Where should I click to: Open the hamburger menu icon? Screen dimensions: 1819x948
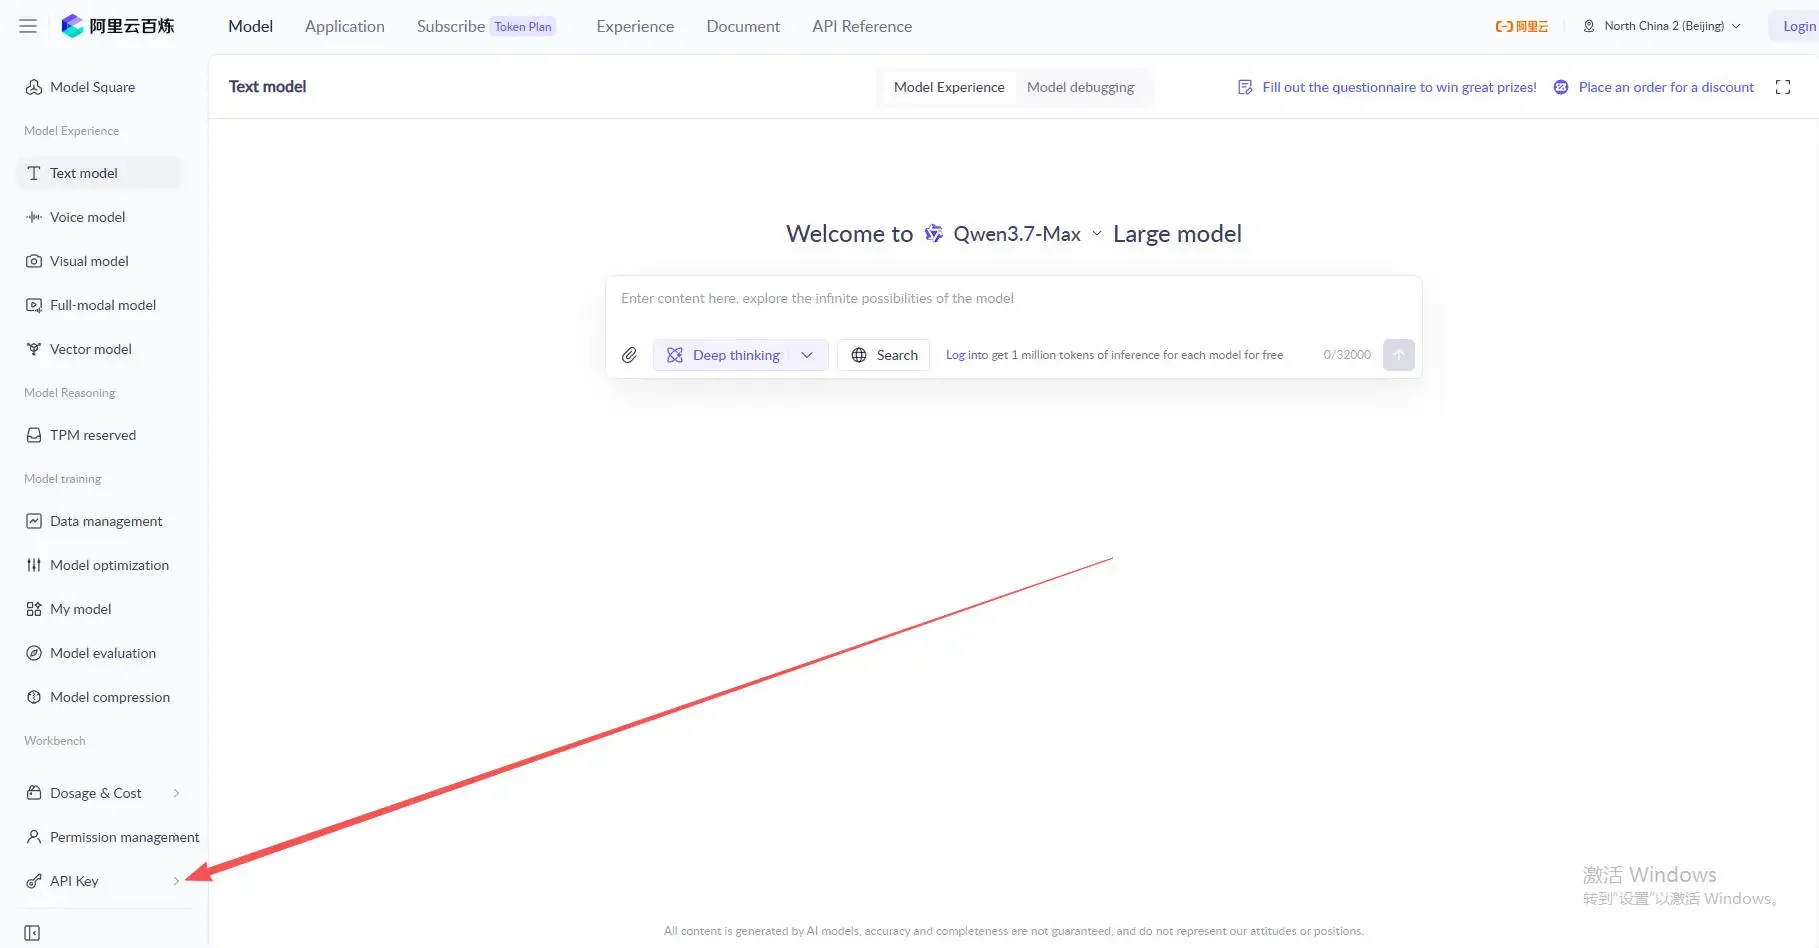[x=28, y=26]
